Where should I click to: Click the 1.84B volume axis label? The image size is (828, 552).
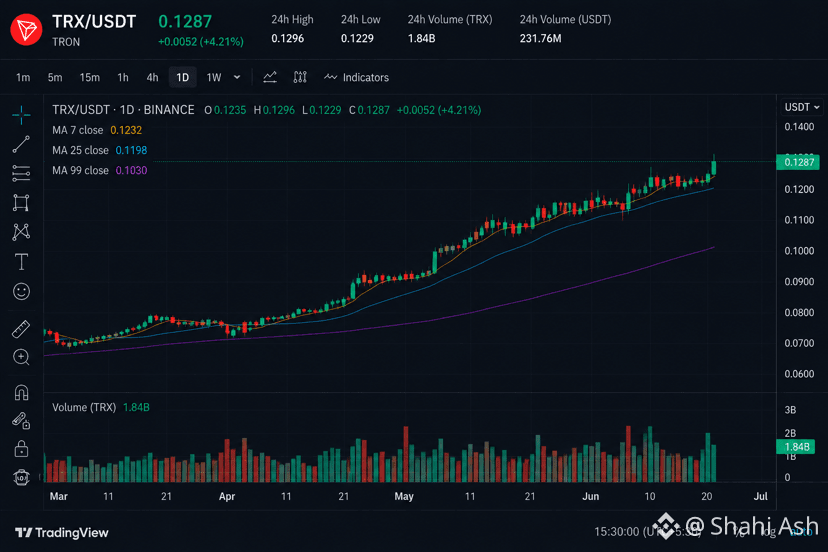click(x=795, y=447)
